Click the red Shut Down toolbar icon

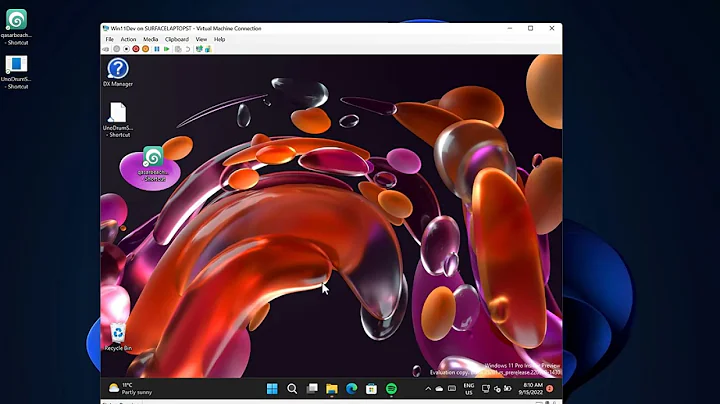(136, 49)
